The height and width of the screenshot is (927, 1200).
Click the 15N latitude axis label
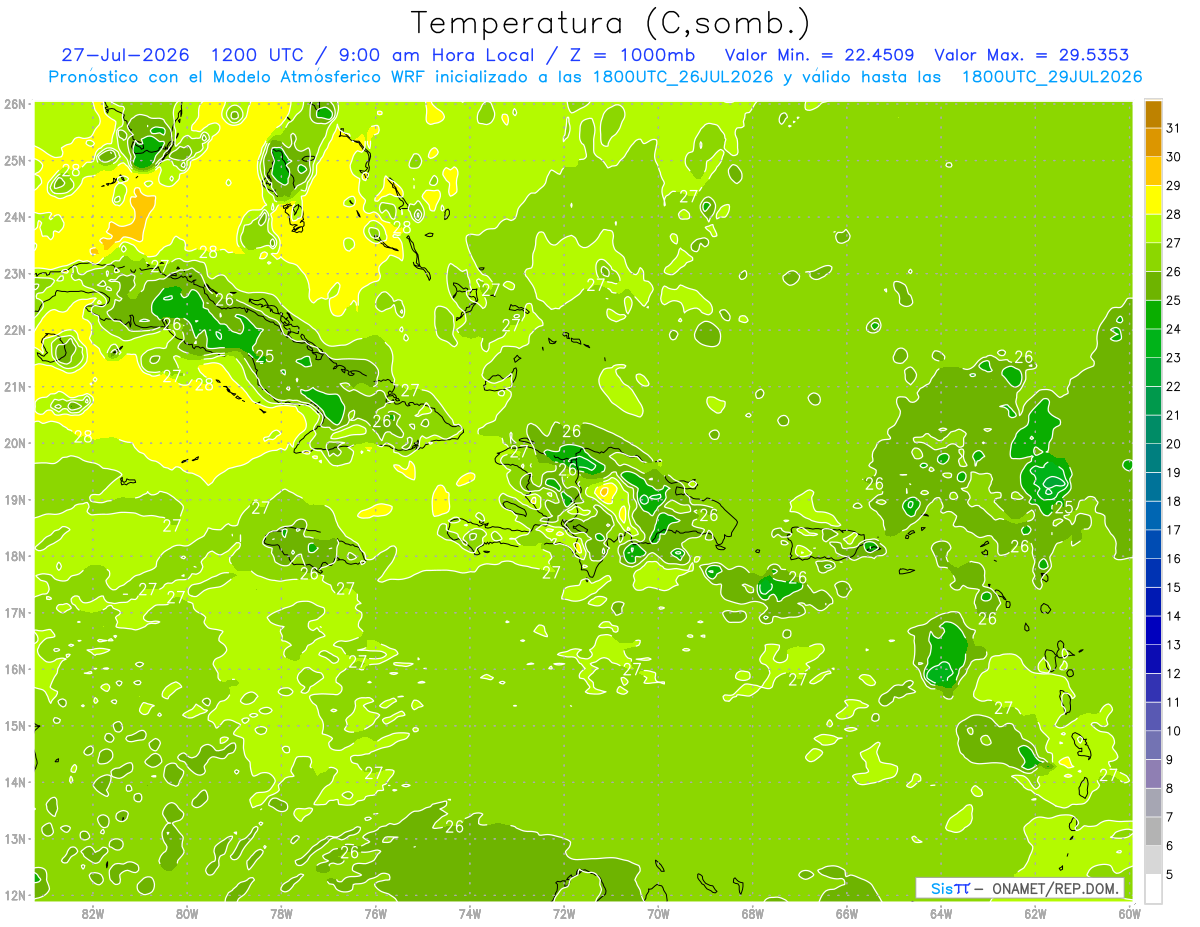[15, 726]
